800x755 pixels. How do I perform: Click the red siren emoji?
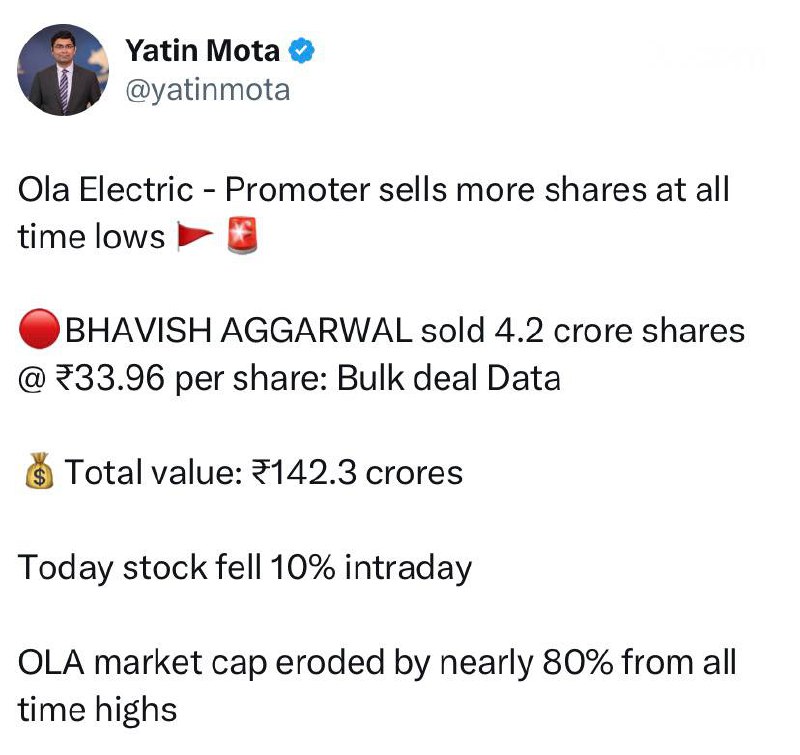pos(241,236)
